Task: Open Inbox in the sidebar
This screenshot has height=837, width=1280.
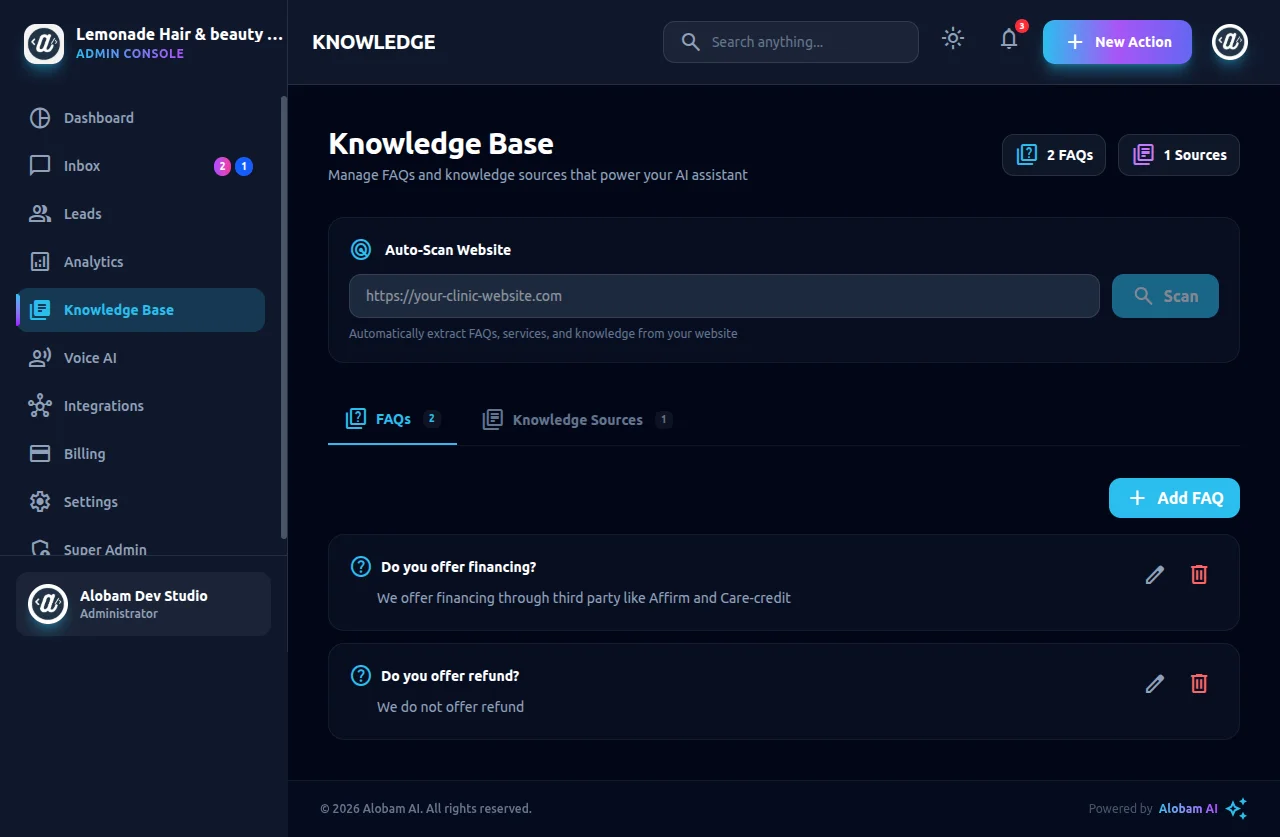Action: click(x=141, y=166)
